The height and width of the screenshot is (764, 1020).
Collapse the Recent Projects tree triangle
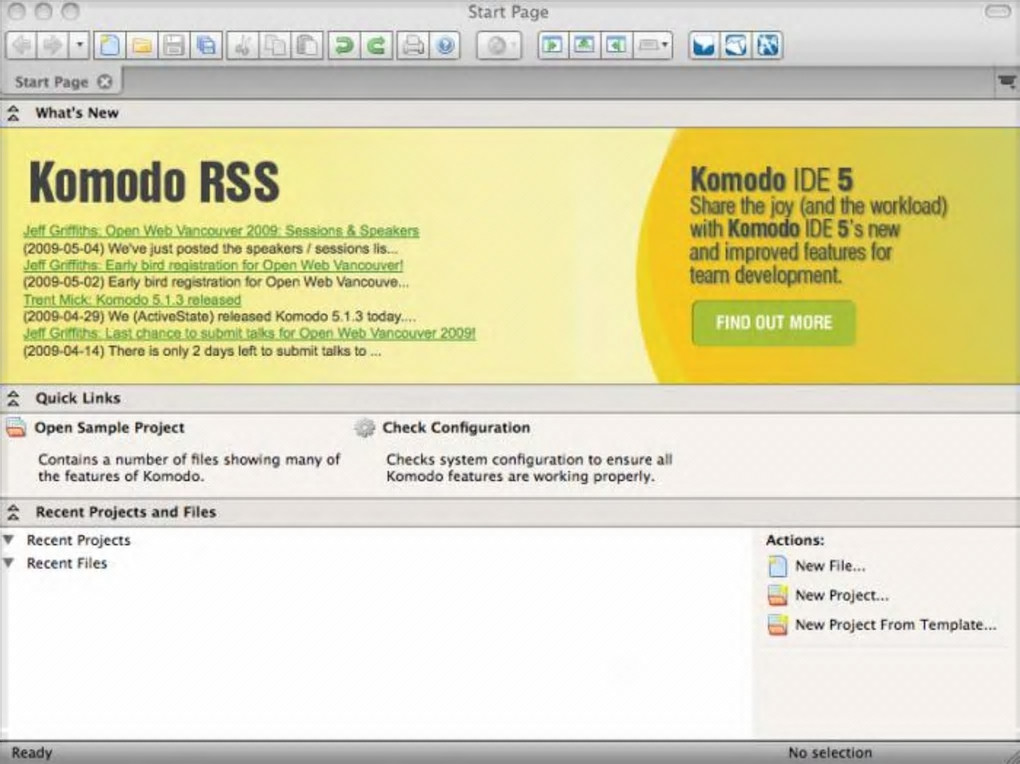8,540
